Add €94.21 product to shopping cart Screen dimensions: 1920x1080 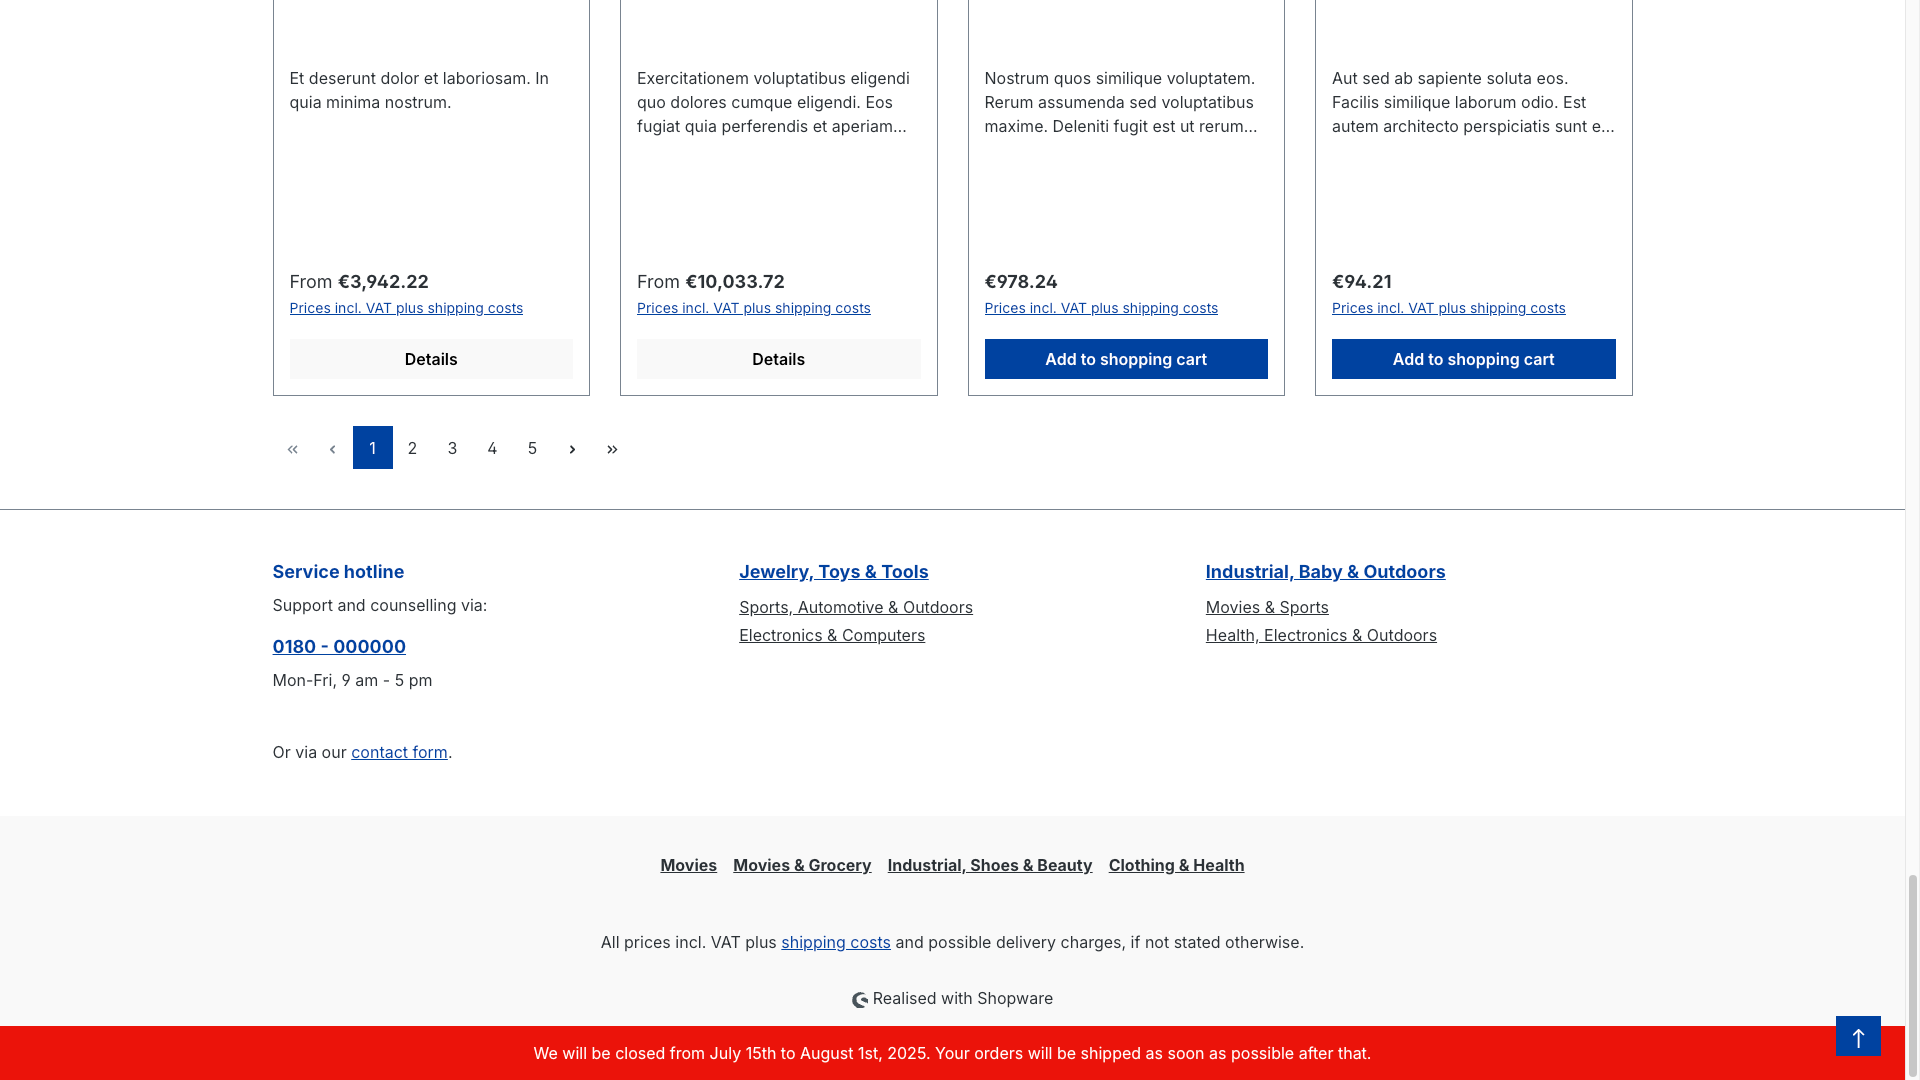[x=1473, y=359]
